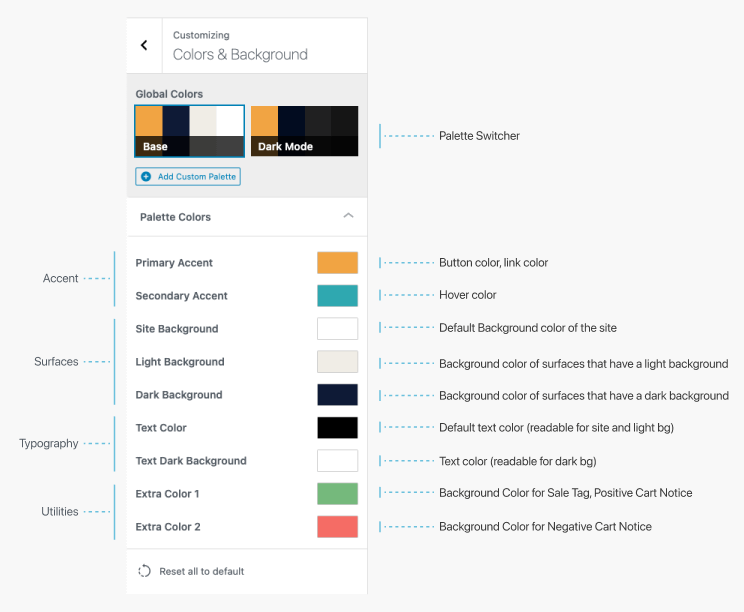Click Reset all to default
Screen dimensions: 744x612
201,571
